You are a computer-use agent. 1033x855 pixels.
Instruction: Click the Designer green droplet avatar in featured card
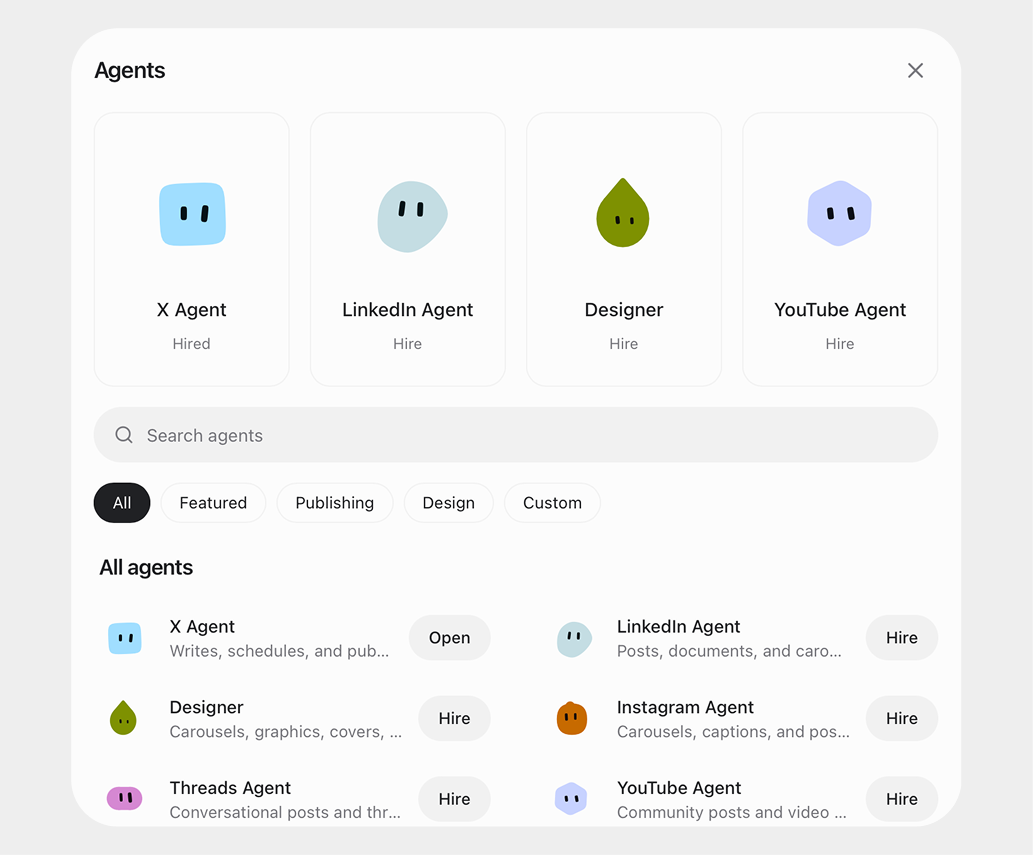[x=623, y=213]
